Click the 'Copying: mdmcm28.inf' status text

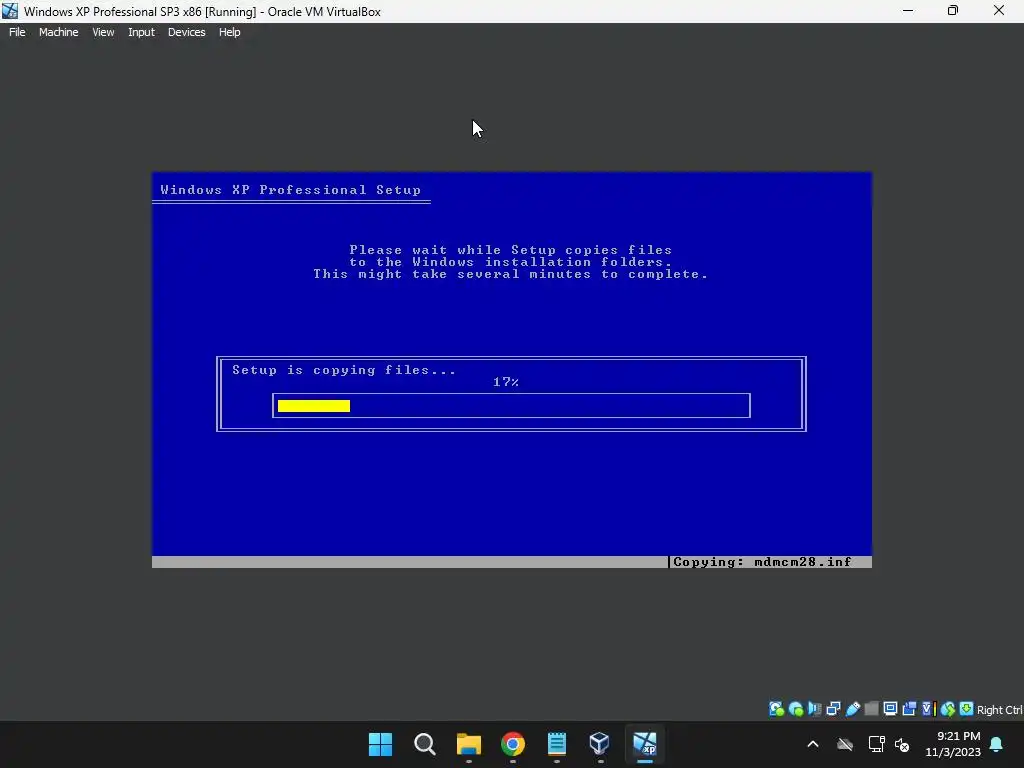(x=762, y=562)
